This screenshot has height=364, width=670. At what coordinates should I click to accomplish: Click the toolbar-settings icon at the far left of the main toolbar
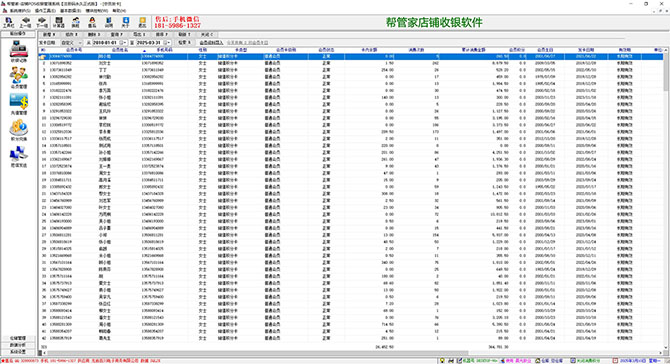click(8, 22)
